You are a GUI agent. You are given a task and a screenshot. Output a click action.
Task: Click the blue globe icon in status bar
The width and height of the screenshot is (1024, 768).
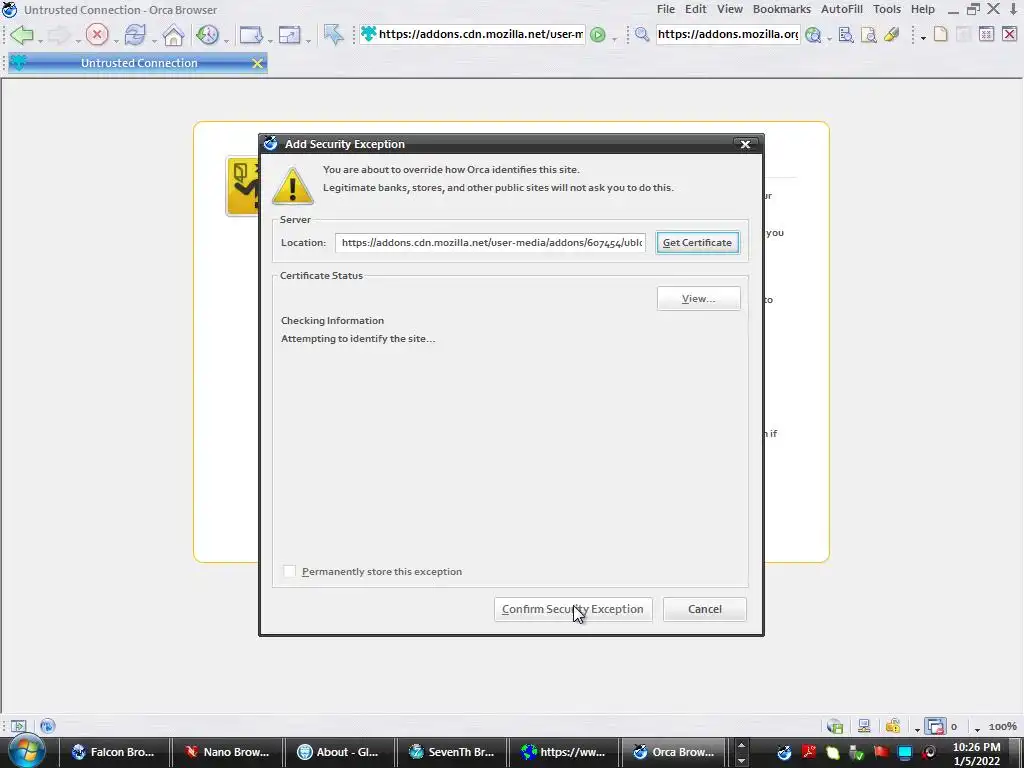(48, 726)
